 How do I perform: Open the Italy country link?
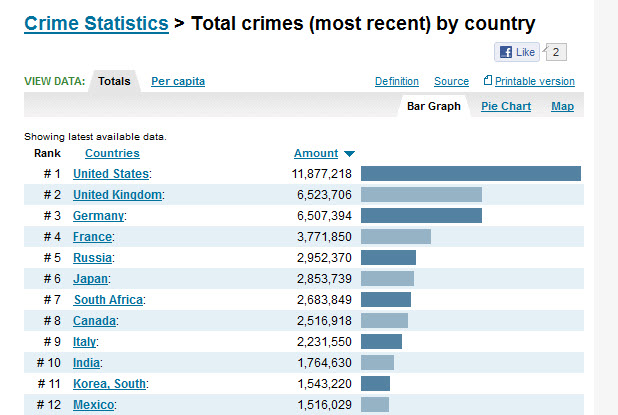[x=84, y=342]
